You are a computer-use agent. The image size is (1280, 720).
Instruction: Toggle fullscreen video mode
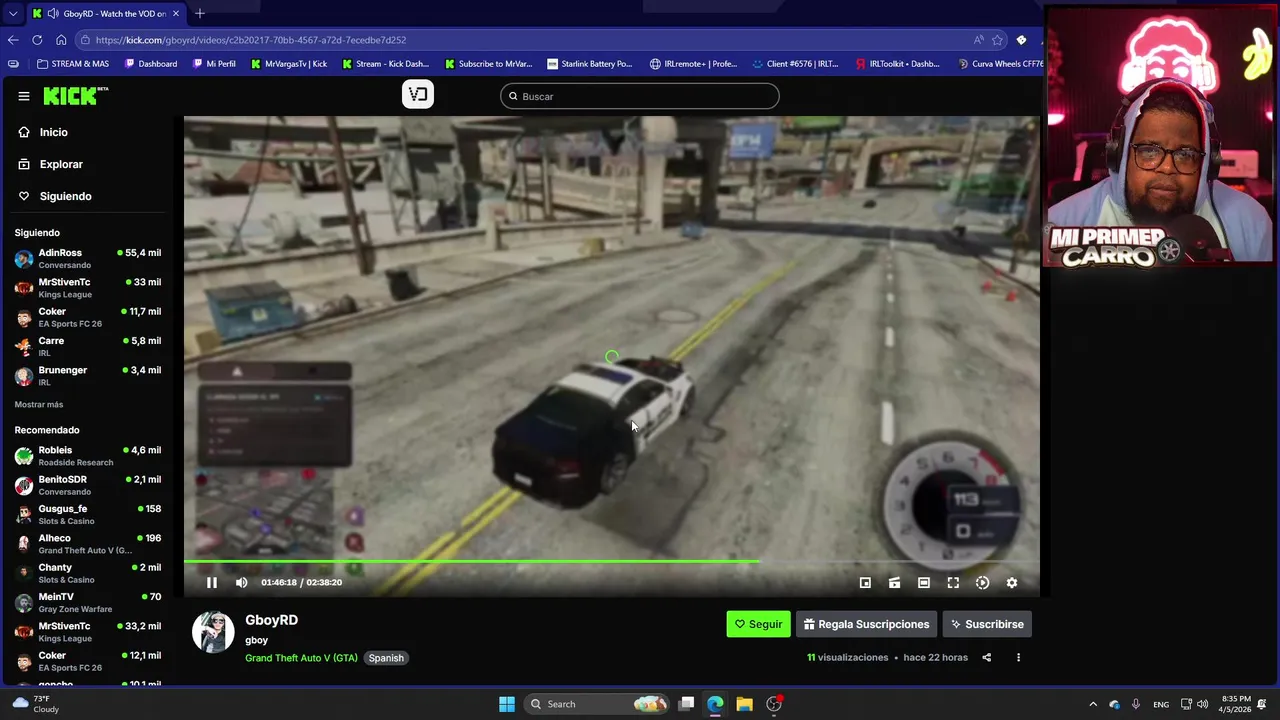(953, 583)
